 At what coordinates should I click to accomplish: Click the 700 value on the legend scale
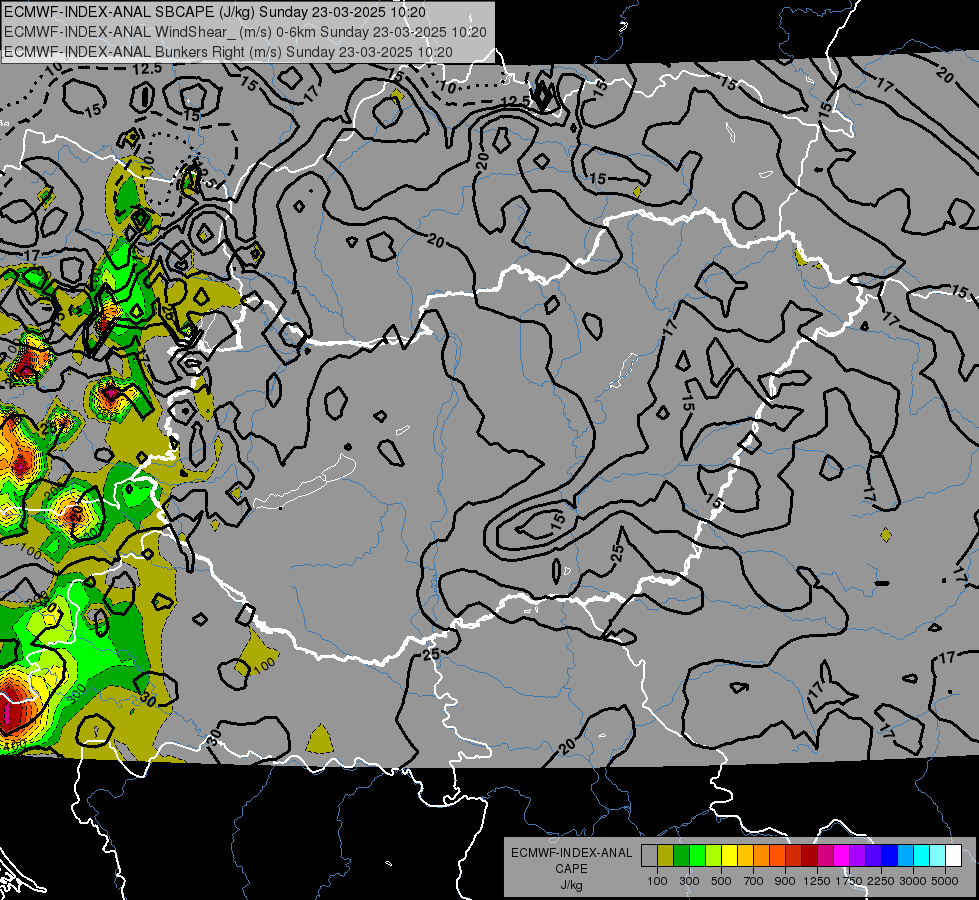[754, 881]
